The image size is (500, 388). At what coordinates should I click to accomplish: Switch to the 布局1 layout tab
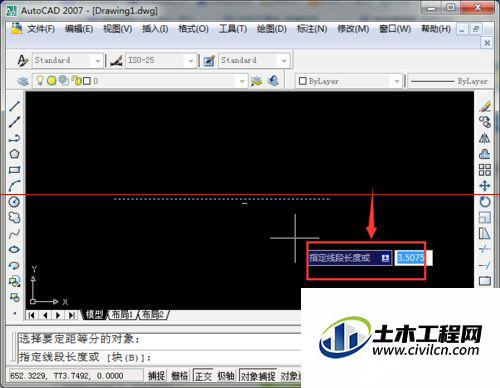coord(122,315)
